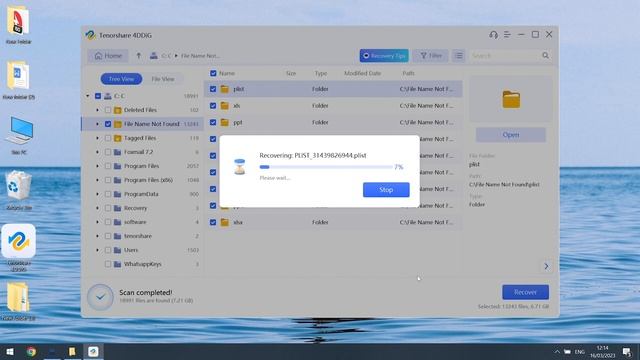Click the scan completed checkmark icon

click(100, 297)
